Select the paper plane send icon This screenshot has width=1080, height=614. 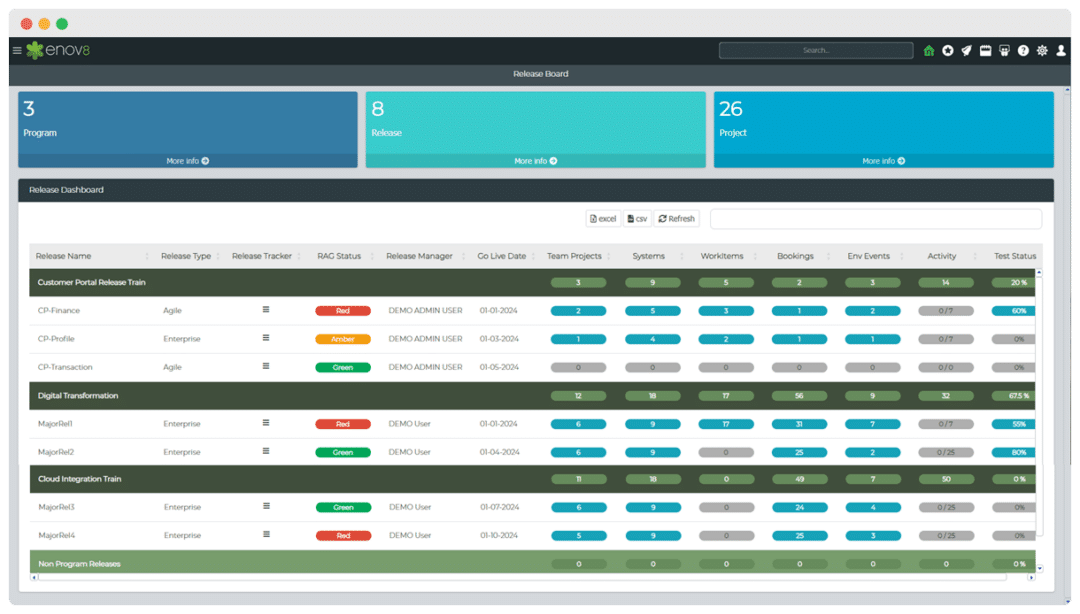967,50
